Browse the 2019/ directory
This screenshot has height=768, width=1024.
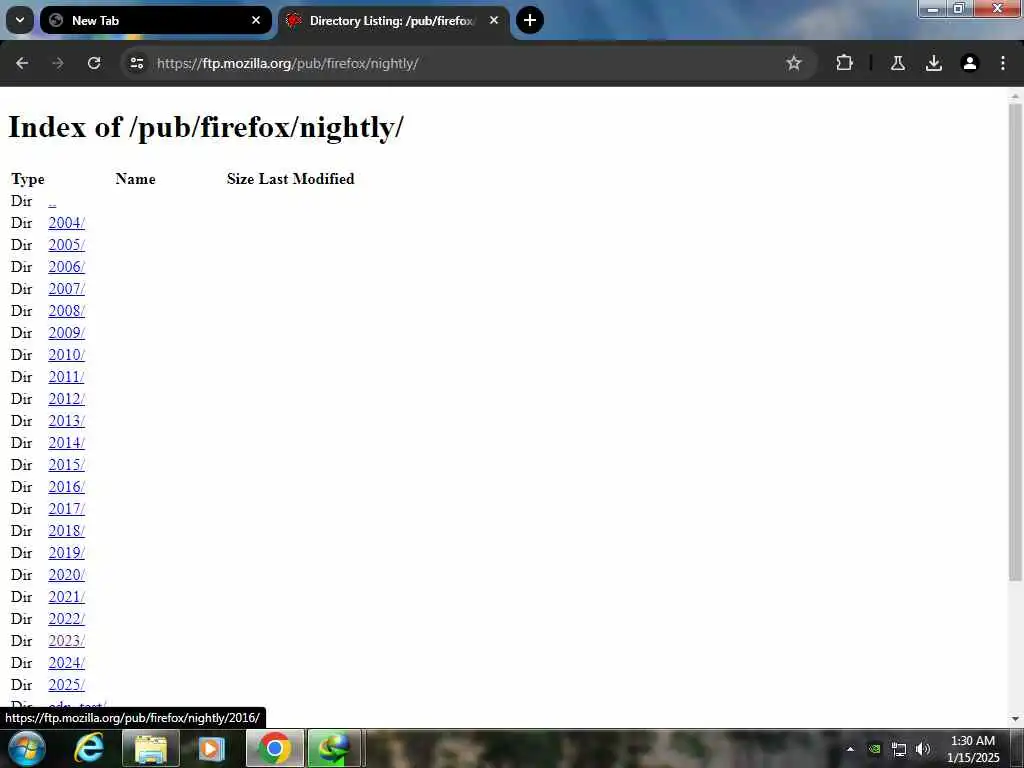click(x=67, y=553)
